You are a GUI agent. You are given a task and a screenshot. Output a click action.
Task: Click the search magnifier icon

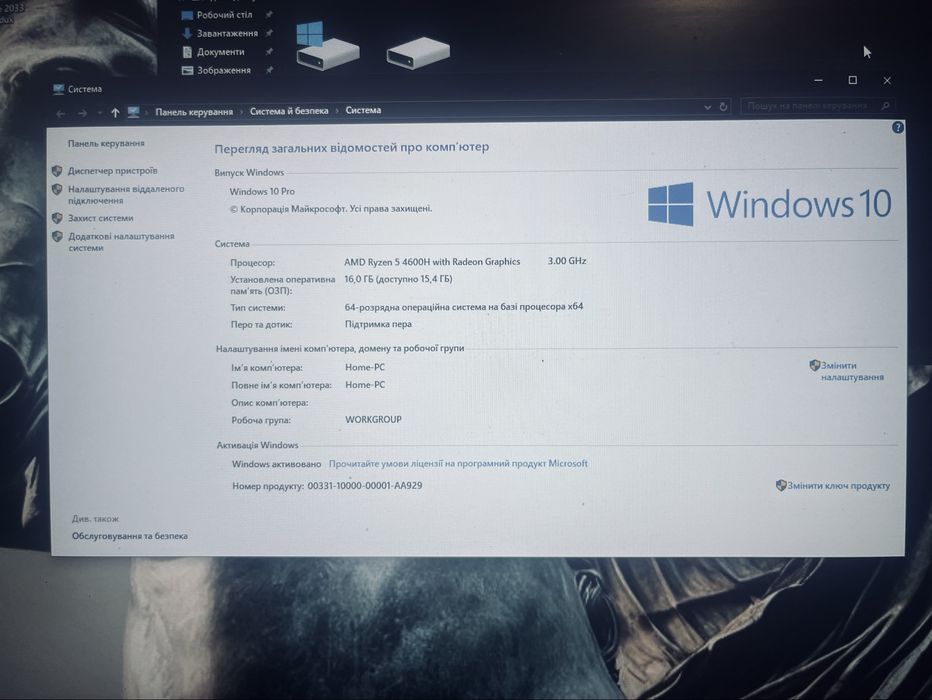pos(886,106)
